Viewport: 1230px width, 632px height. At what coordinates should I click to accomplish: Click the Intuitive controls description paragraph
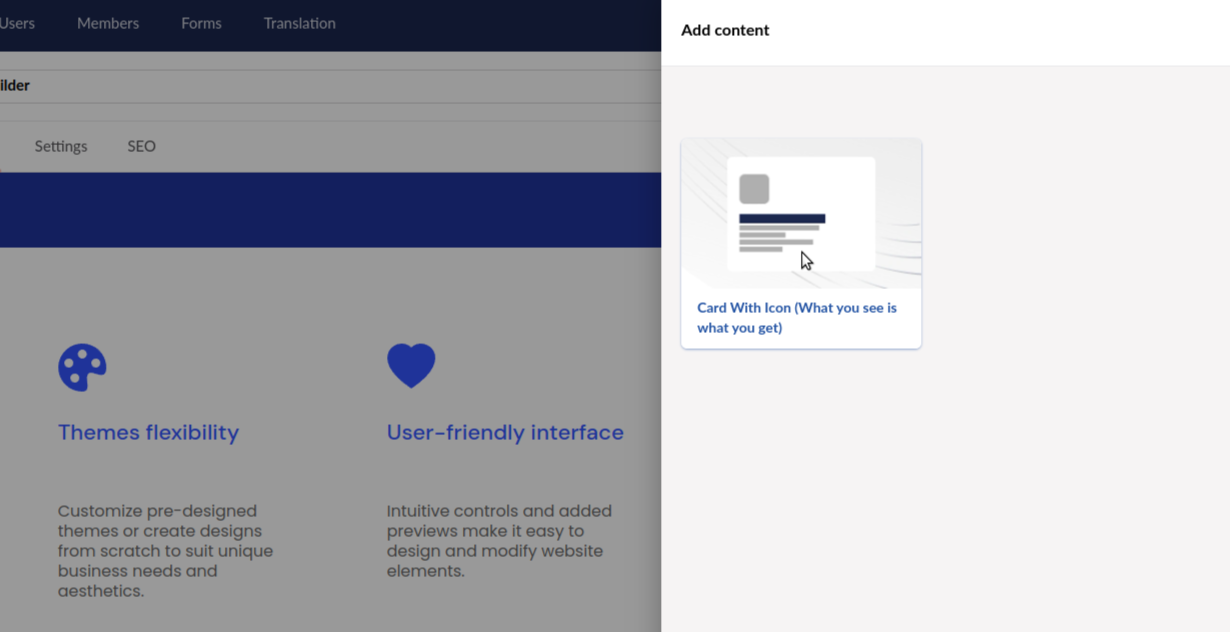pos(499,541)
